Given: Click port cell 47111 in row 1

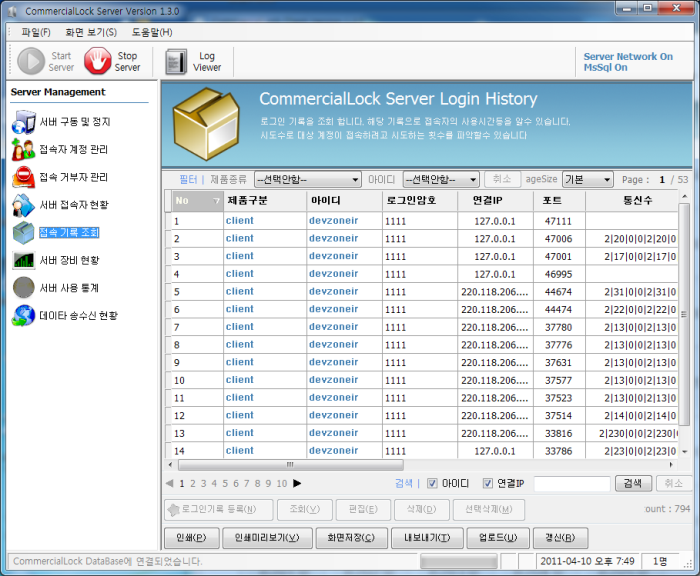Looking at the screenshot, I should coord(559,221).
